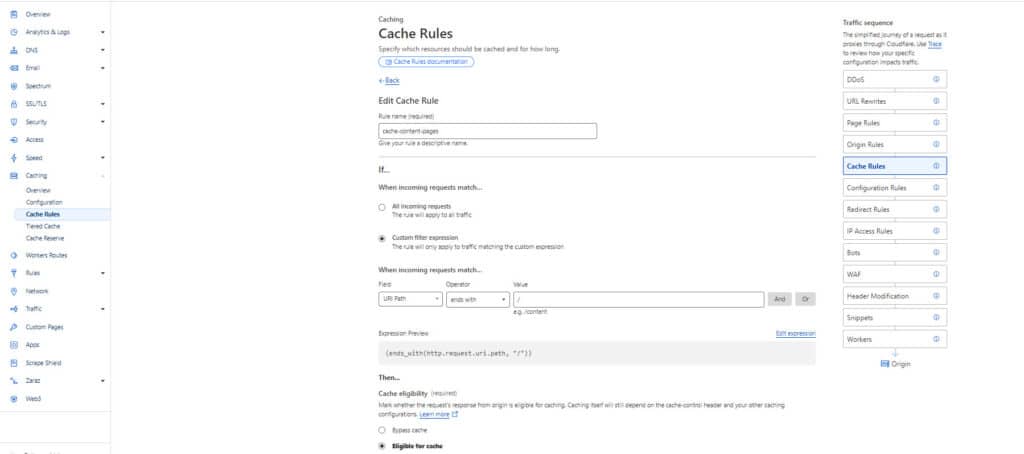
Task: Open the Field dropdown showing URI Path
Action: (x=411, y=299)
